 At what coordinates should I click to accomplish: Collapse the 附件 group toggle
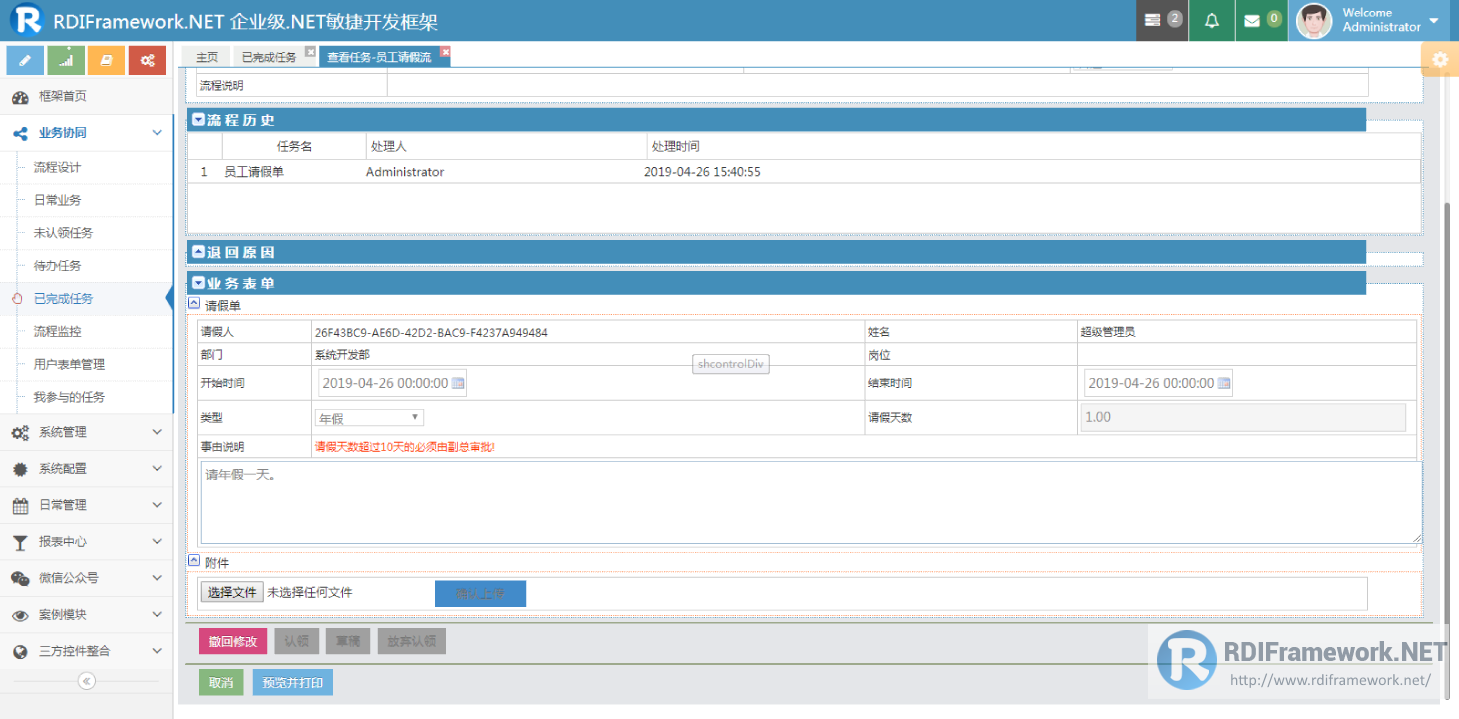194,561
